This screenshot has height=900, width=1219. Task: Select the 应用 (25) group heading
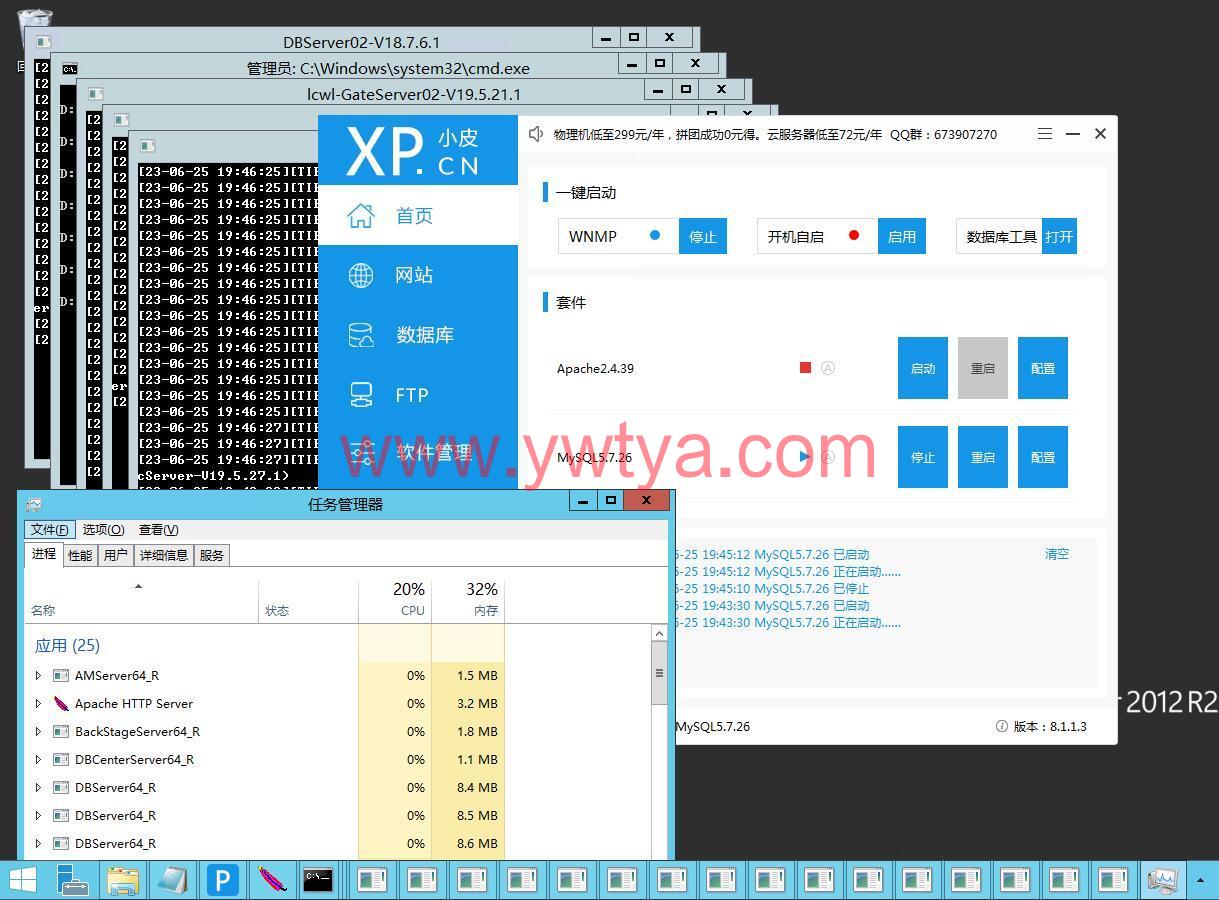[67, 645]
